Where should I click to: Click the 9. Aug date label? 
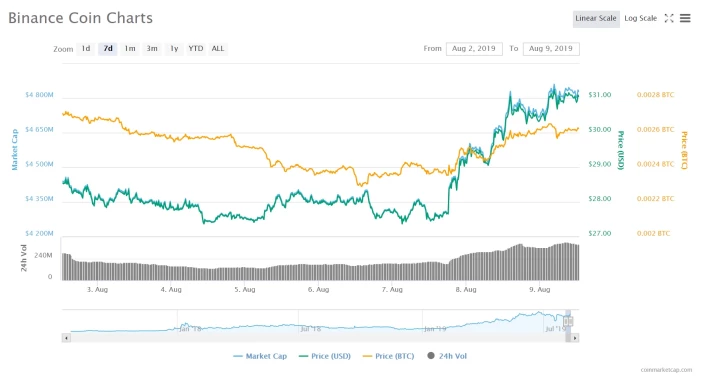tap(540, 289)
